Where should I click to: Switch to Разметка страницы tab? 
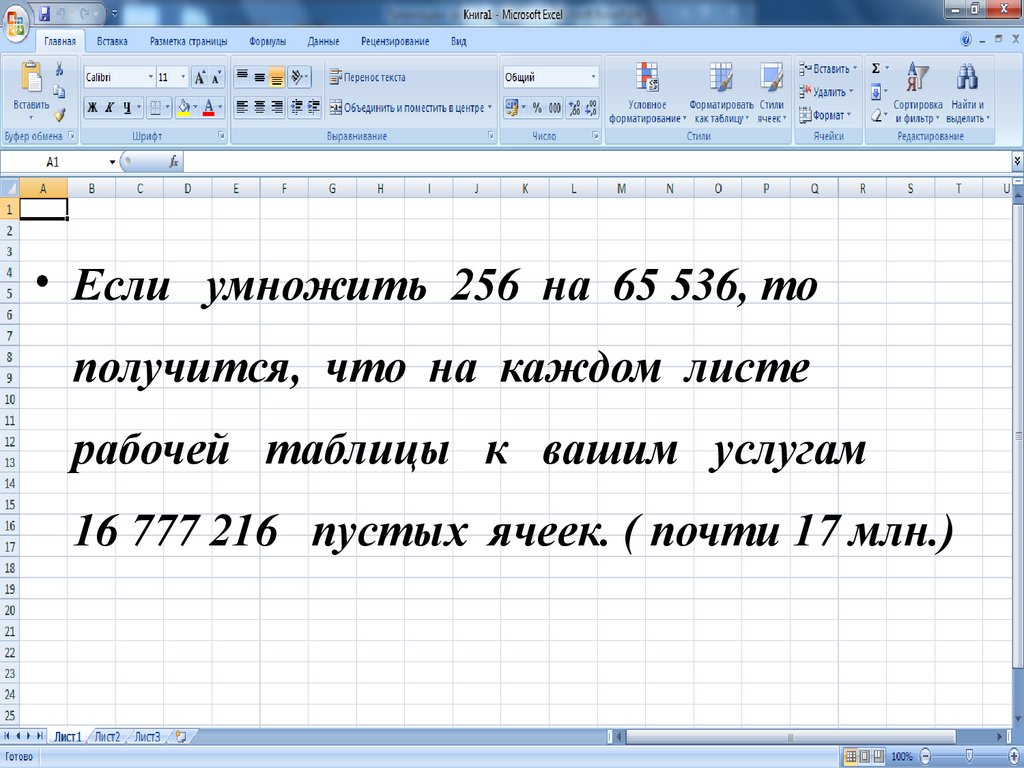point(188,41)
